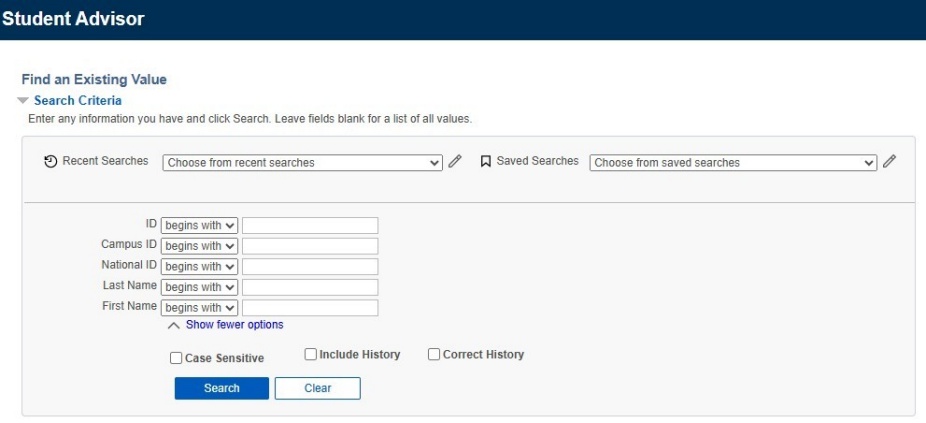The height and width of the screenshot is (423, 926).
Task: Click the Find an Existing Value heading
Action: pos(94,79)
